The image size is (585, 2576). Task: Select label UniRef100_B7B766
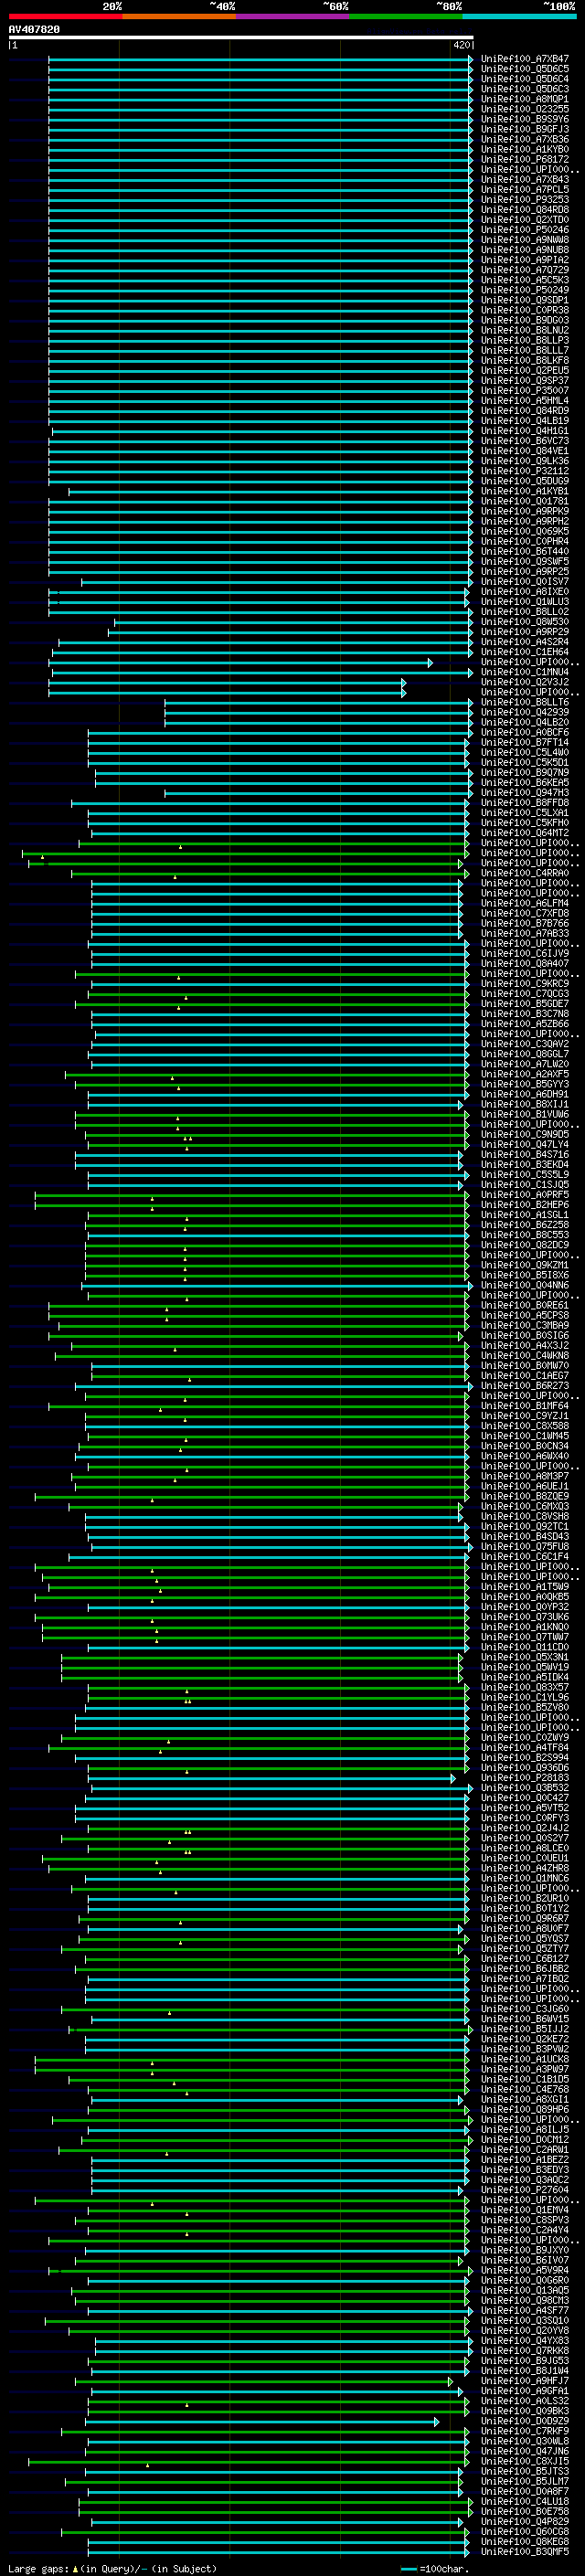(x=525, y=923)
